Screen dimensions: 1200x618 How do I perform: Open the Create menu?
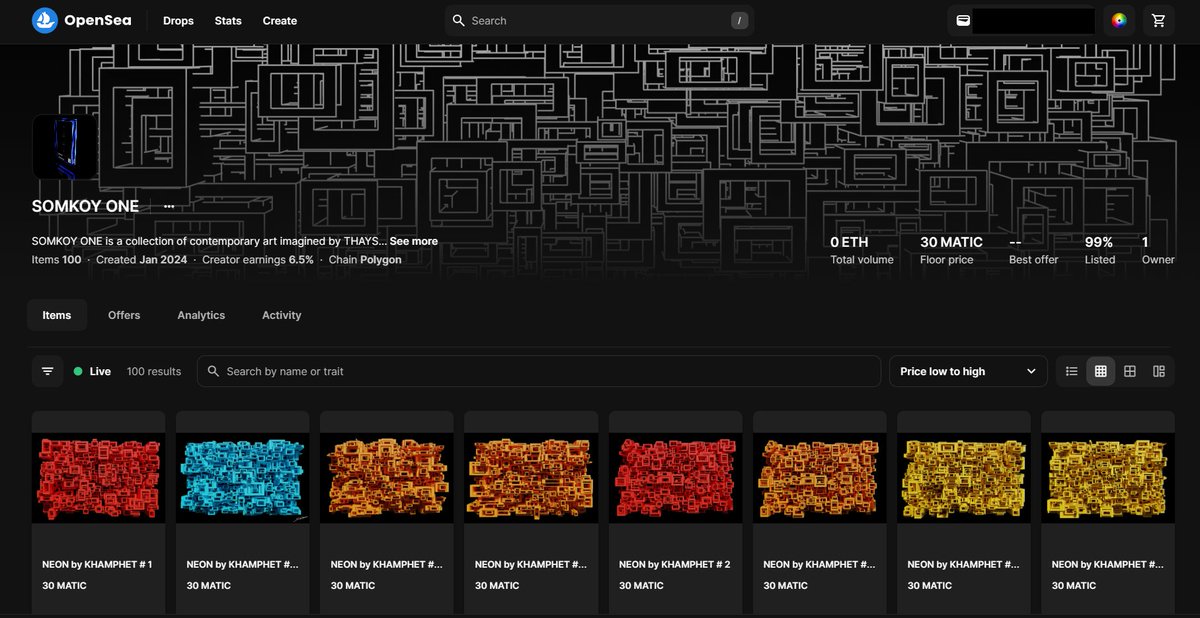pos(280,20)
